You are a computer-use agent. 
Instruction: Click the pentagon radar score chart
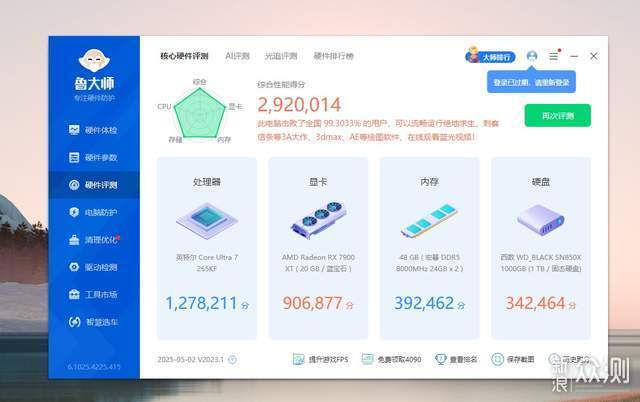[x=200, y=113]
